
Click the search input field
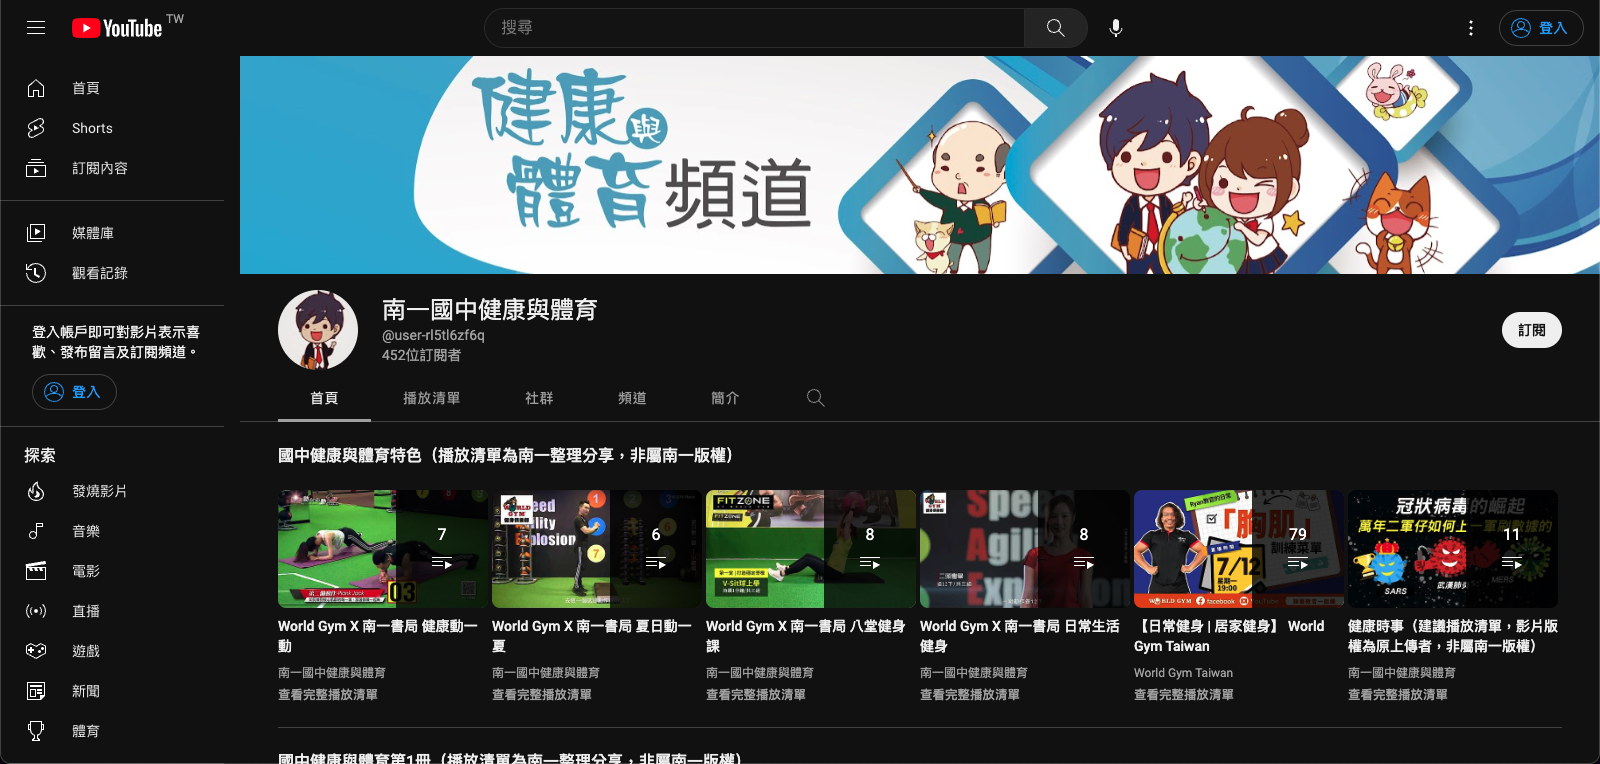click(x=755, y=28)
